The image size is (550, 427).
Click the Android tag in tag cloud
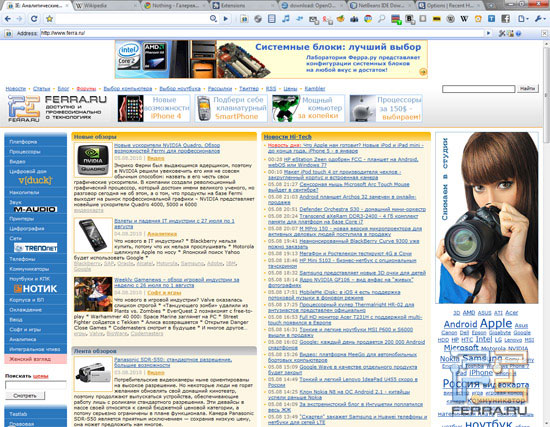click(460, 324)
